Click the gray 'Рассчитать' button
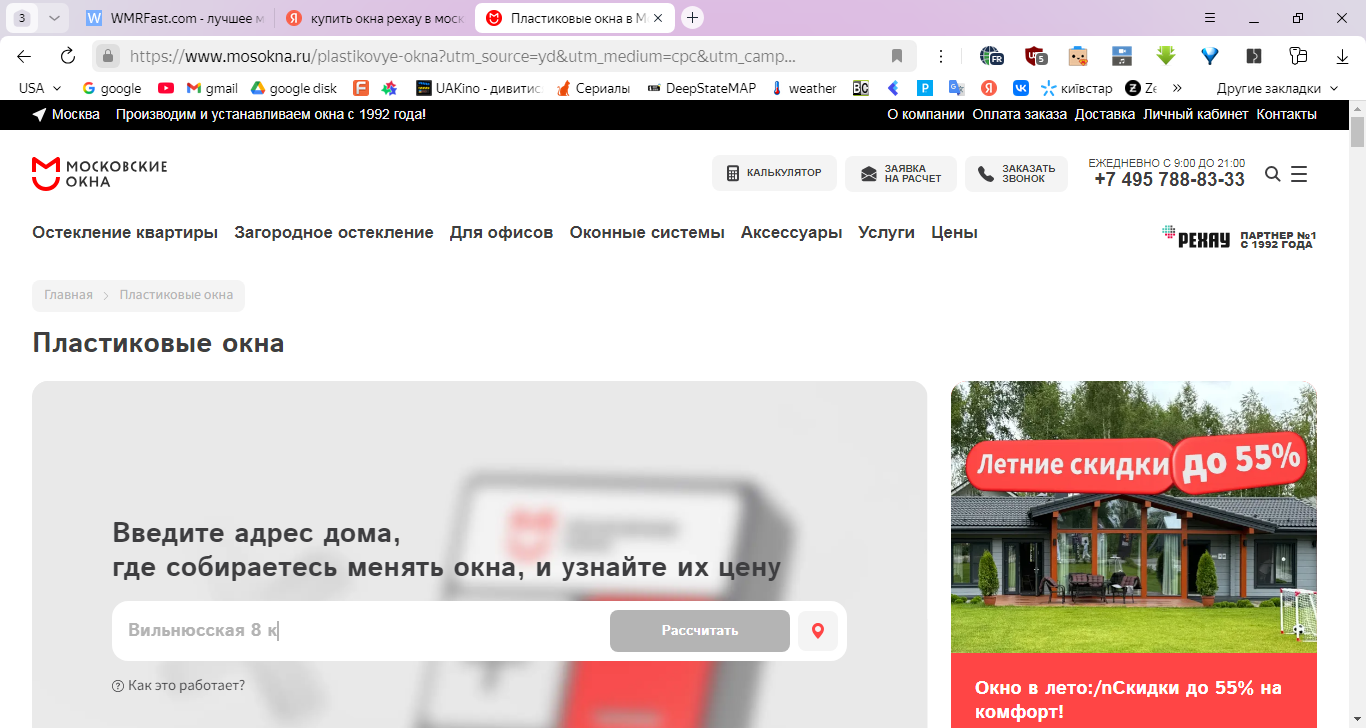The image size is (1366, 728). [x=700, y=631]
